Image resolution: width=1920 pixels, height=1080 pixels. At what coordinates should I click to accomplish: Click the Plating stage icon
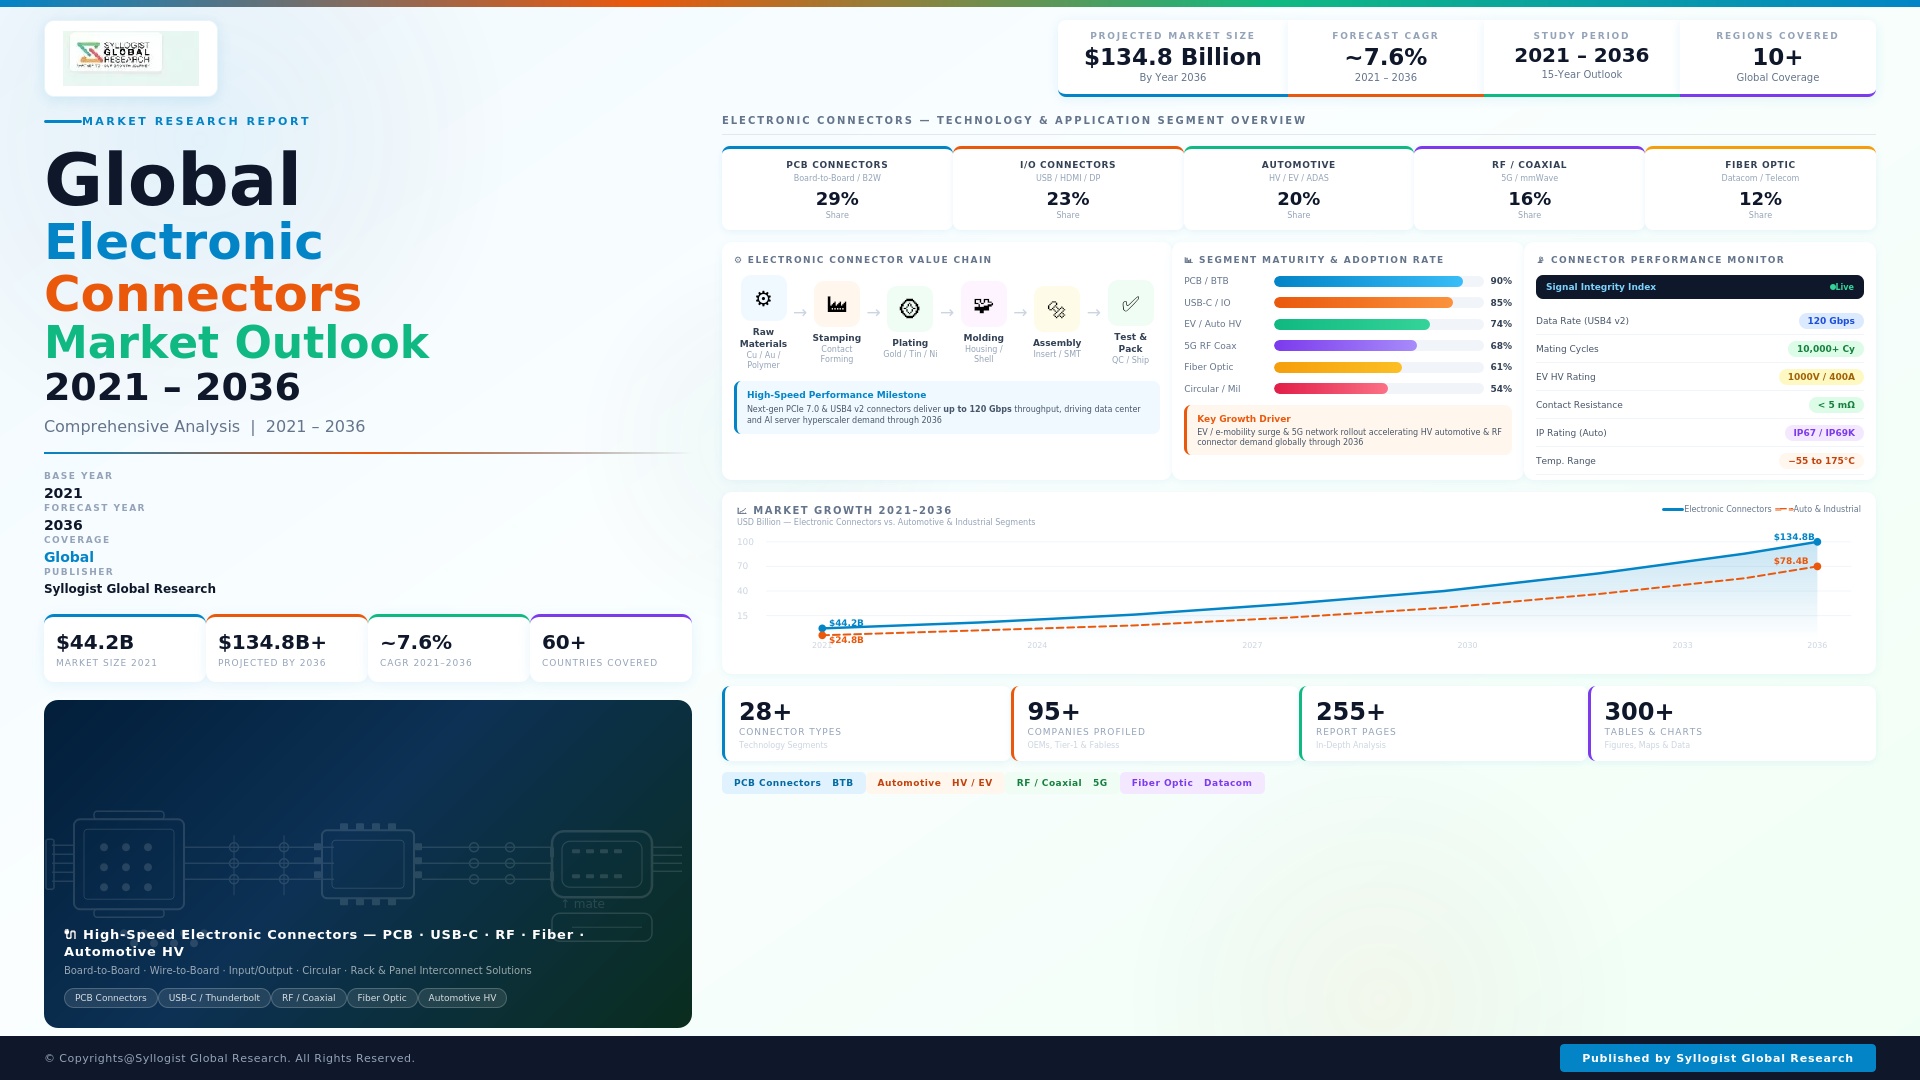click(909, 309)
